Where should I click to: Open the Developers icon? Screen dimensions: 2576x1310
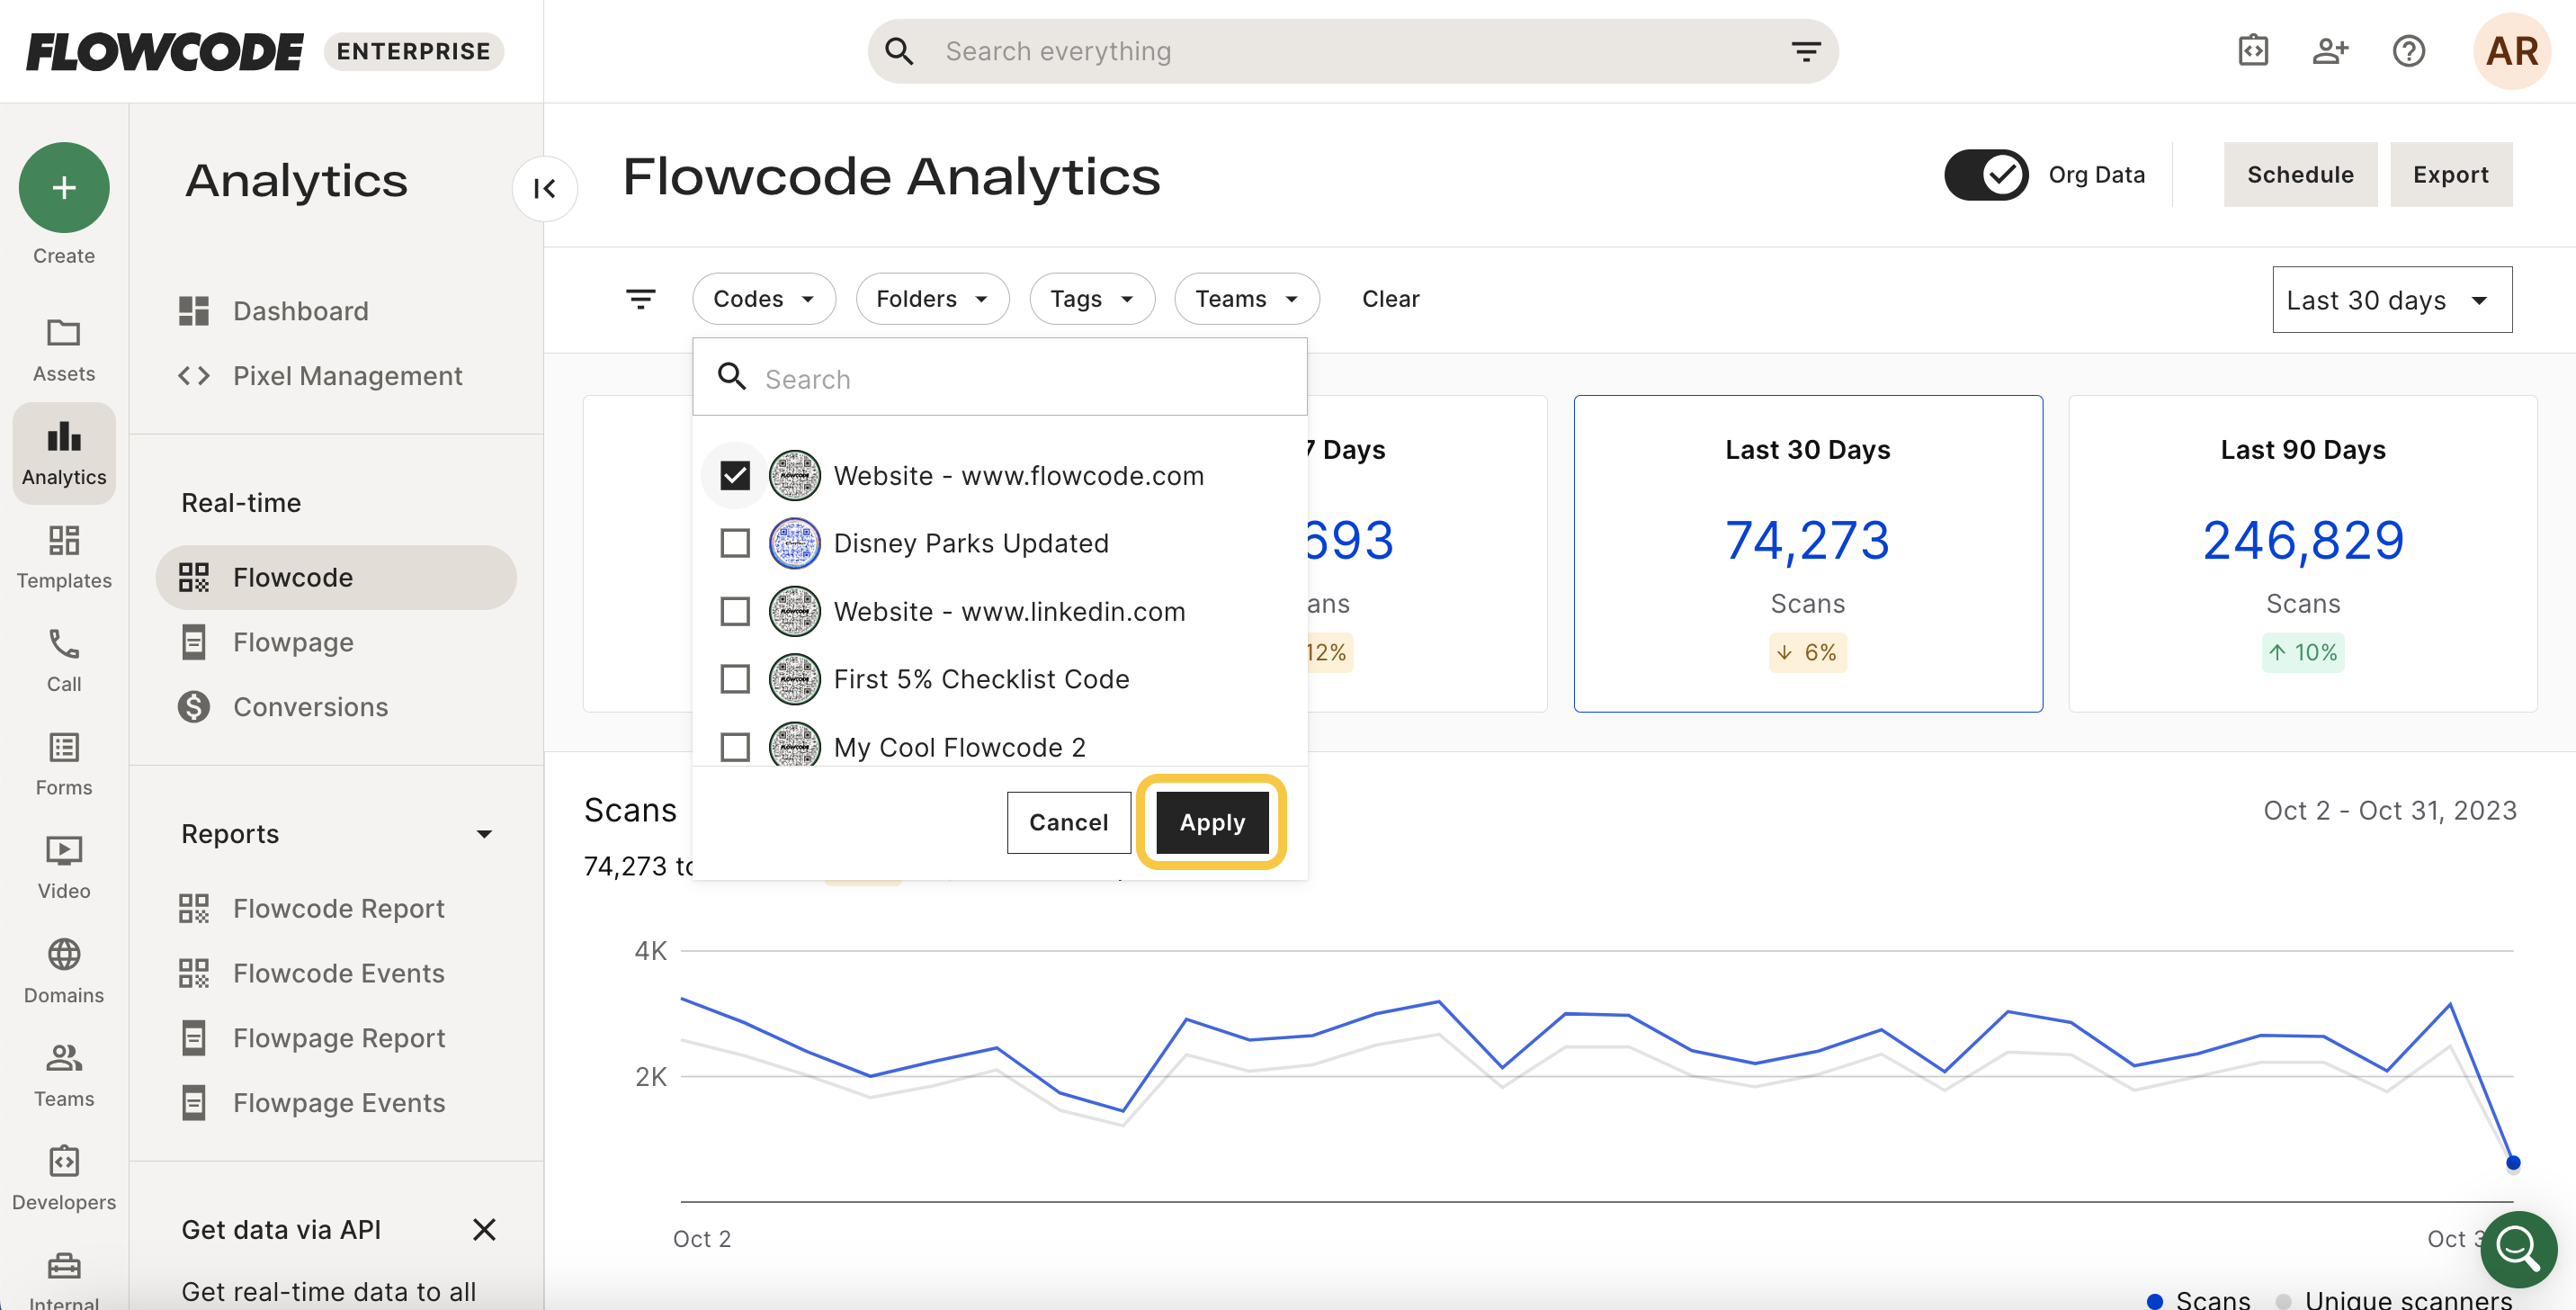click(64, 1161)
